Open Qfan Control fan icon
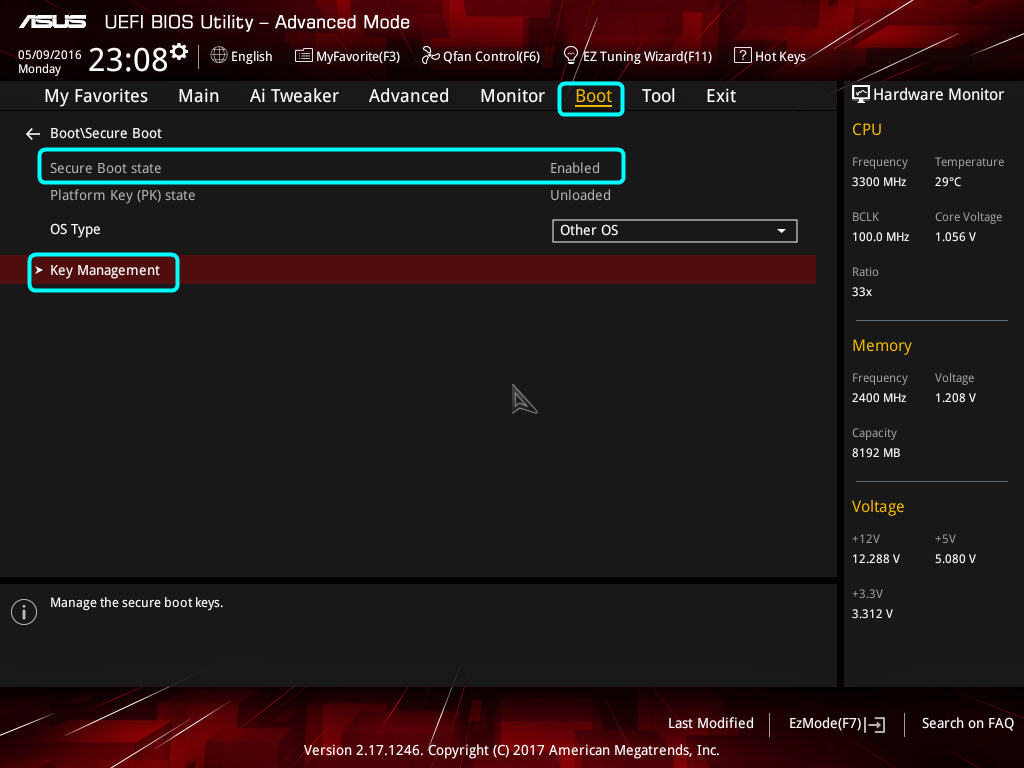Screen dimensions: 1024x768 pos(430,56)
